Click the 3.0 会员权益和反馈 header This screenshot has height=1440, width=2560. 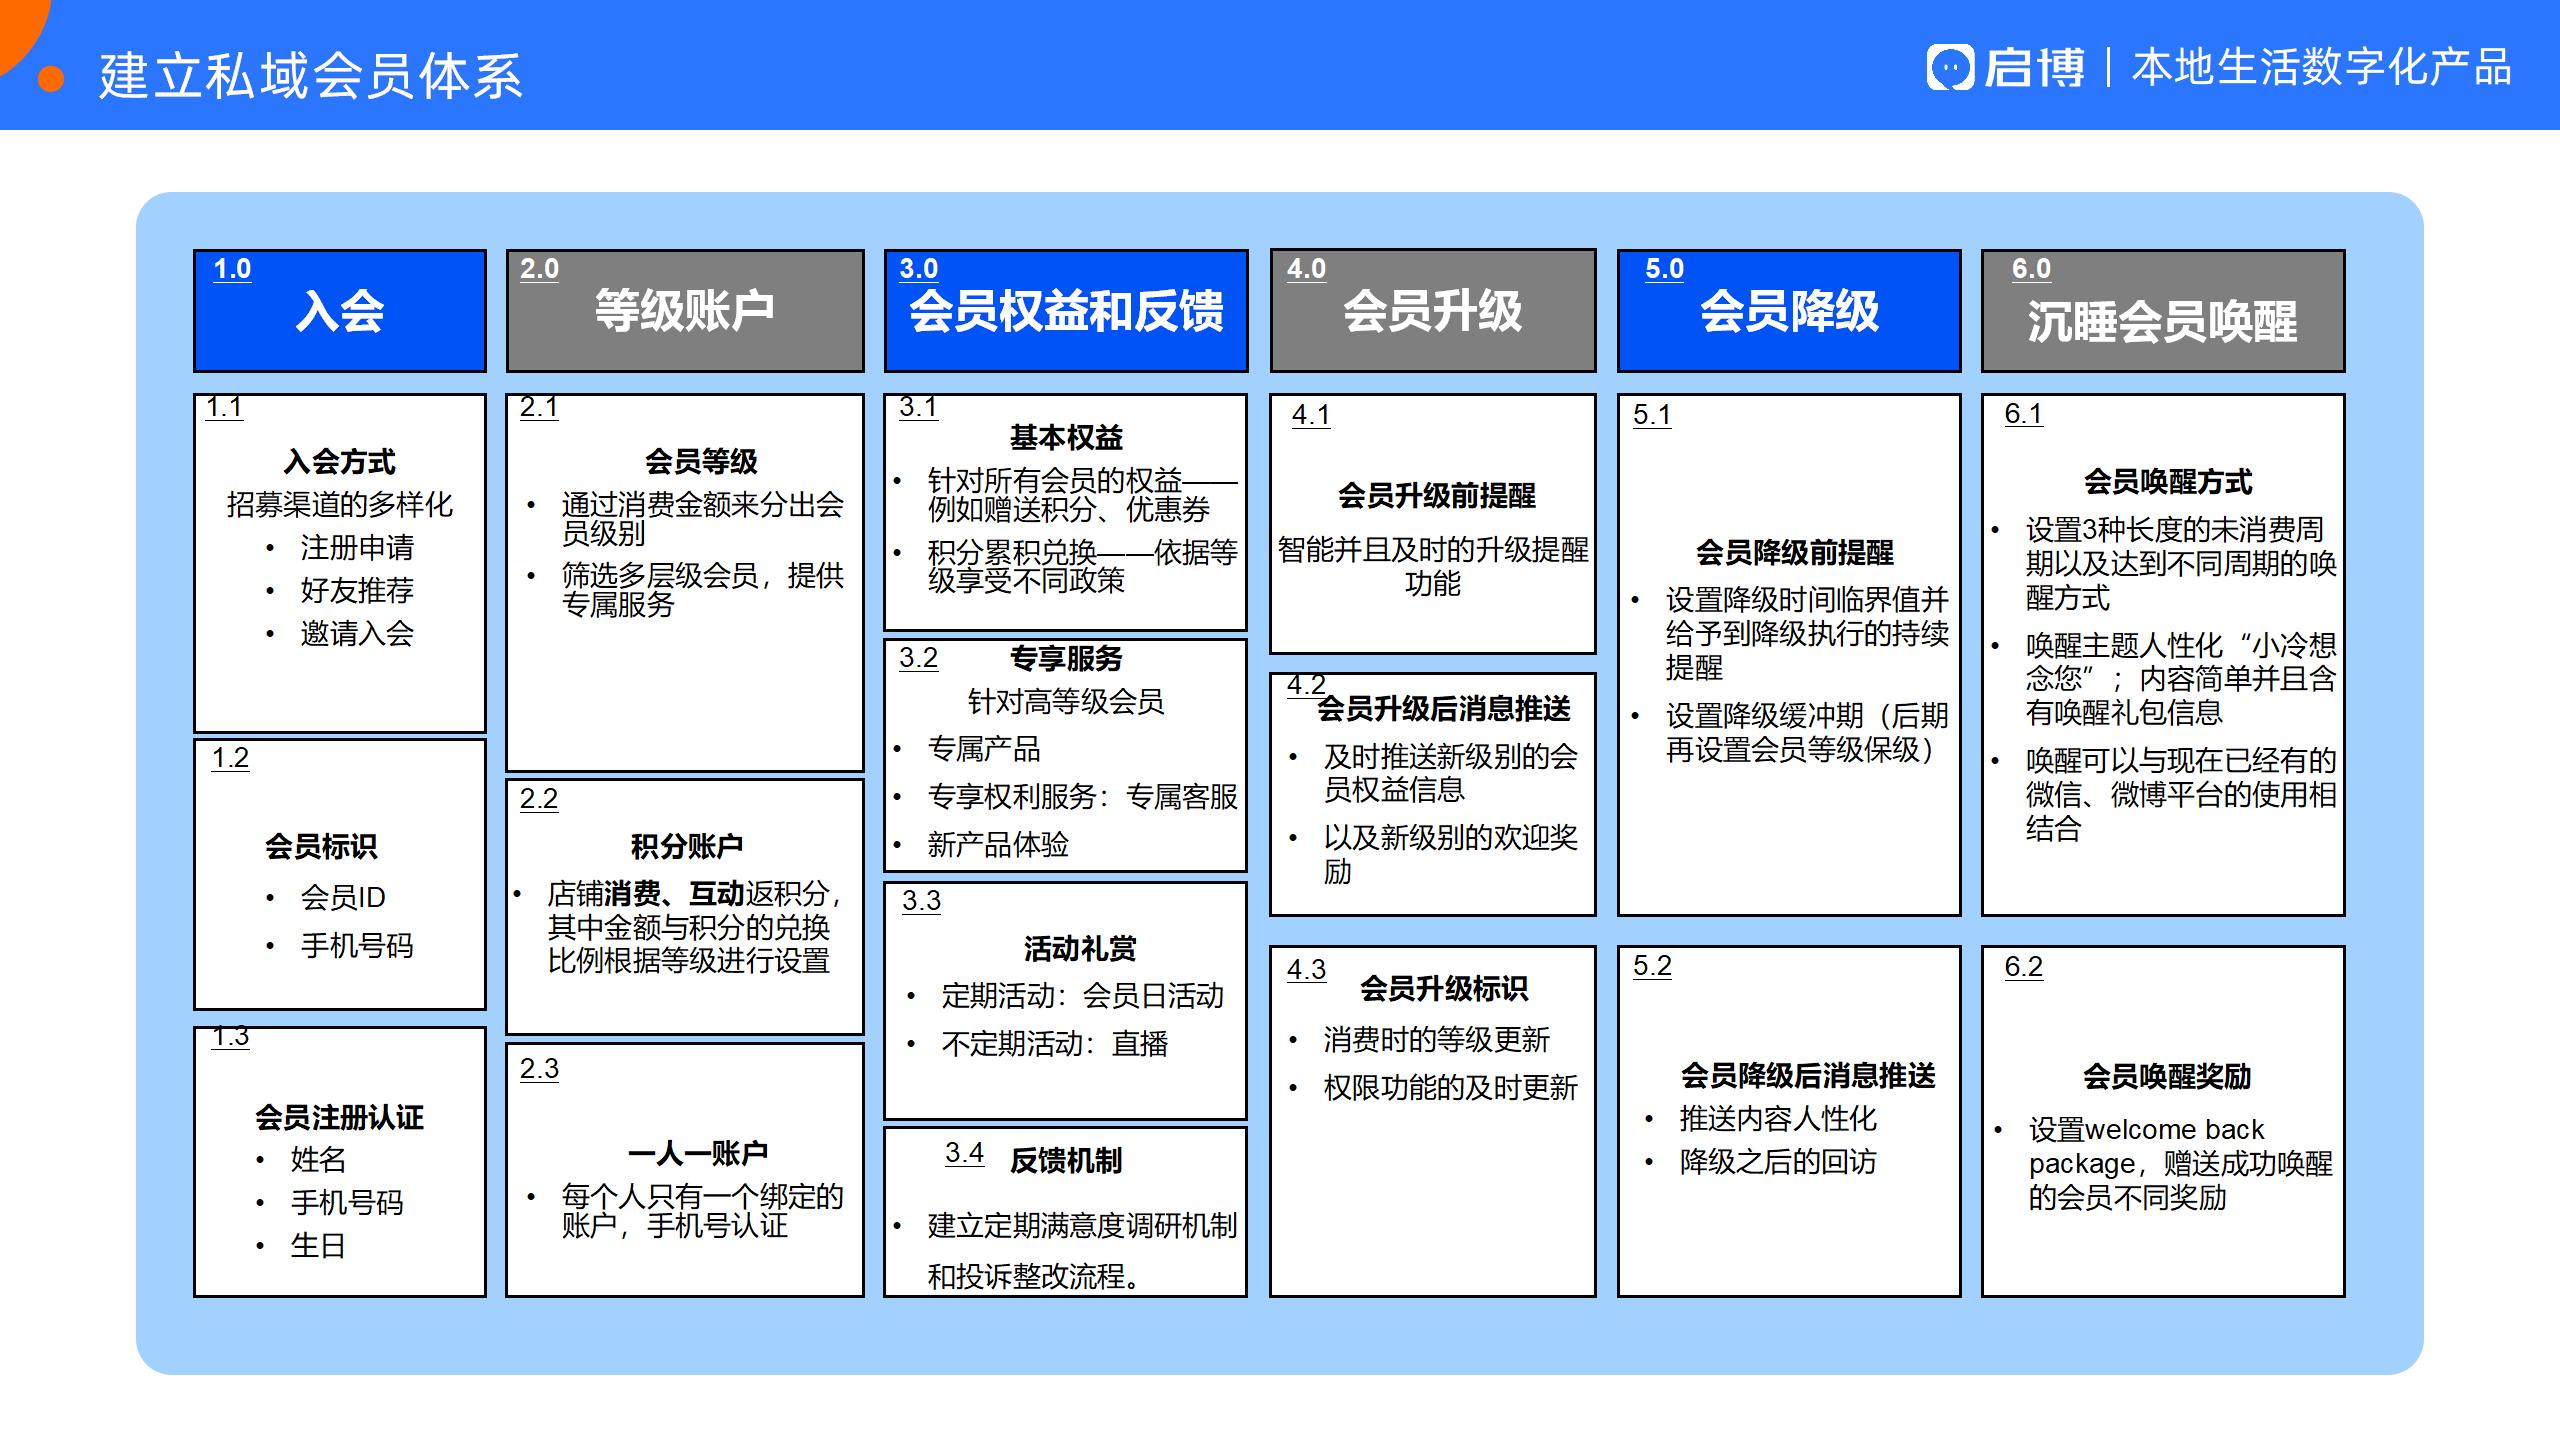1066,311
